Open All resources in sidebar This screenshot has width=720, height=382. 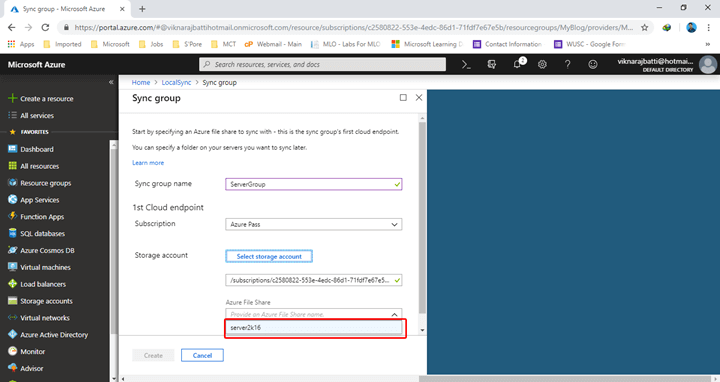coord(39,166)
